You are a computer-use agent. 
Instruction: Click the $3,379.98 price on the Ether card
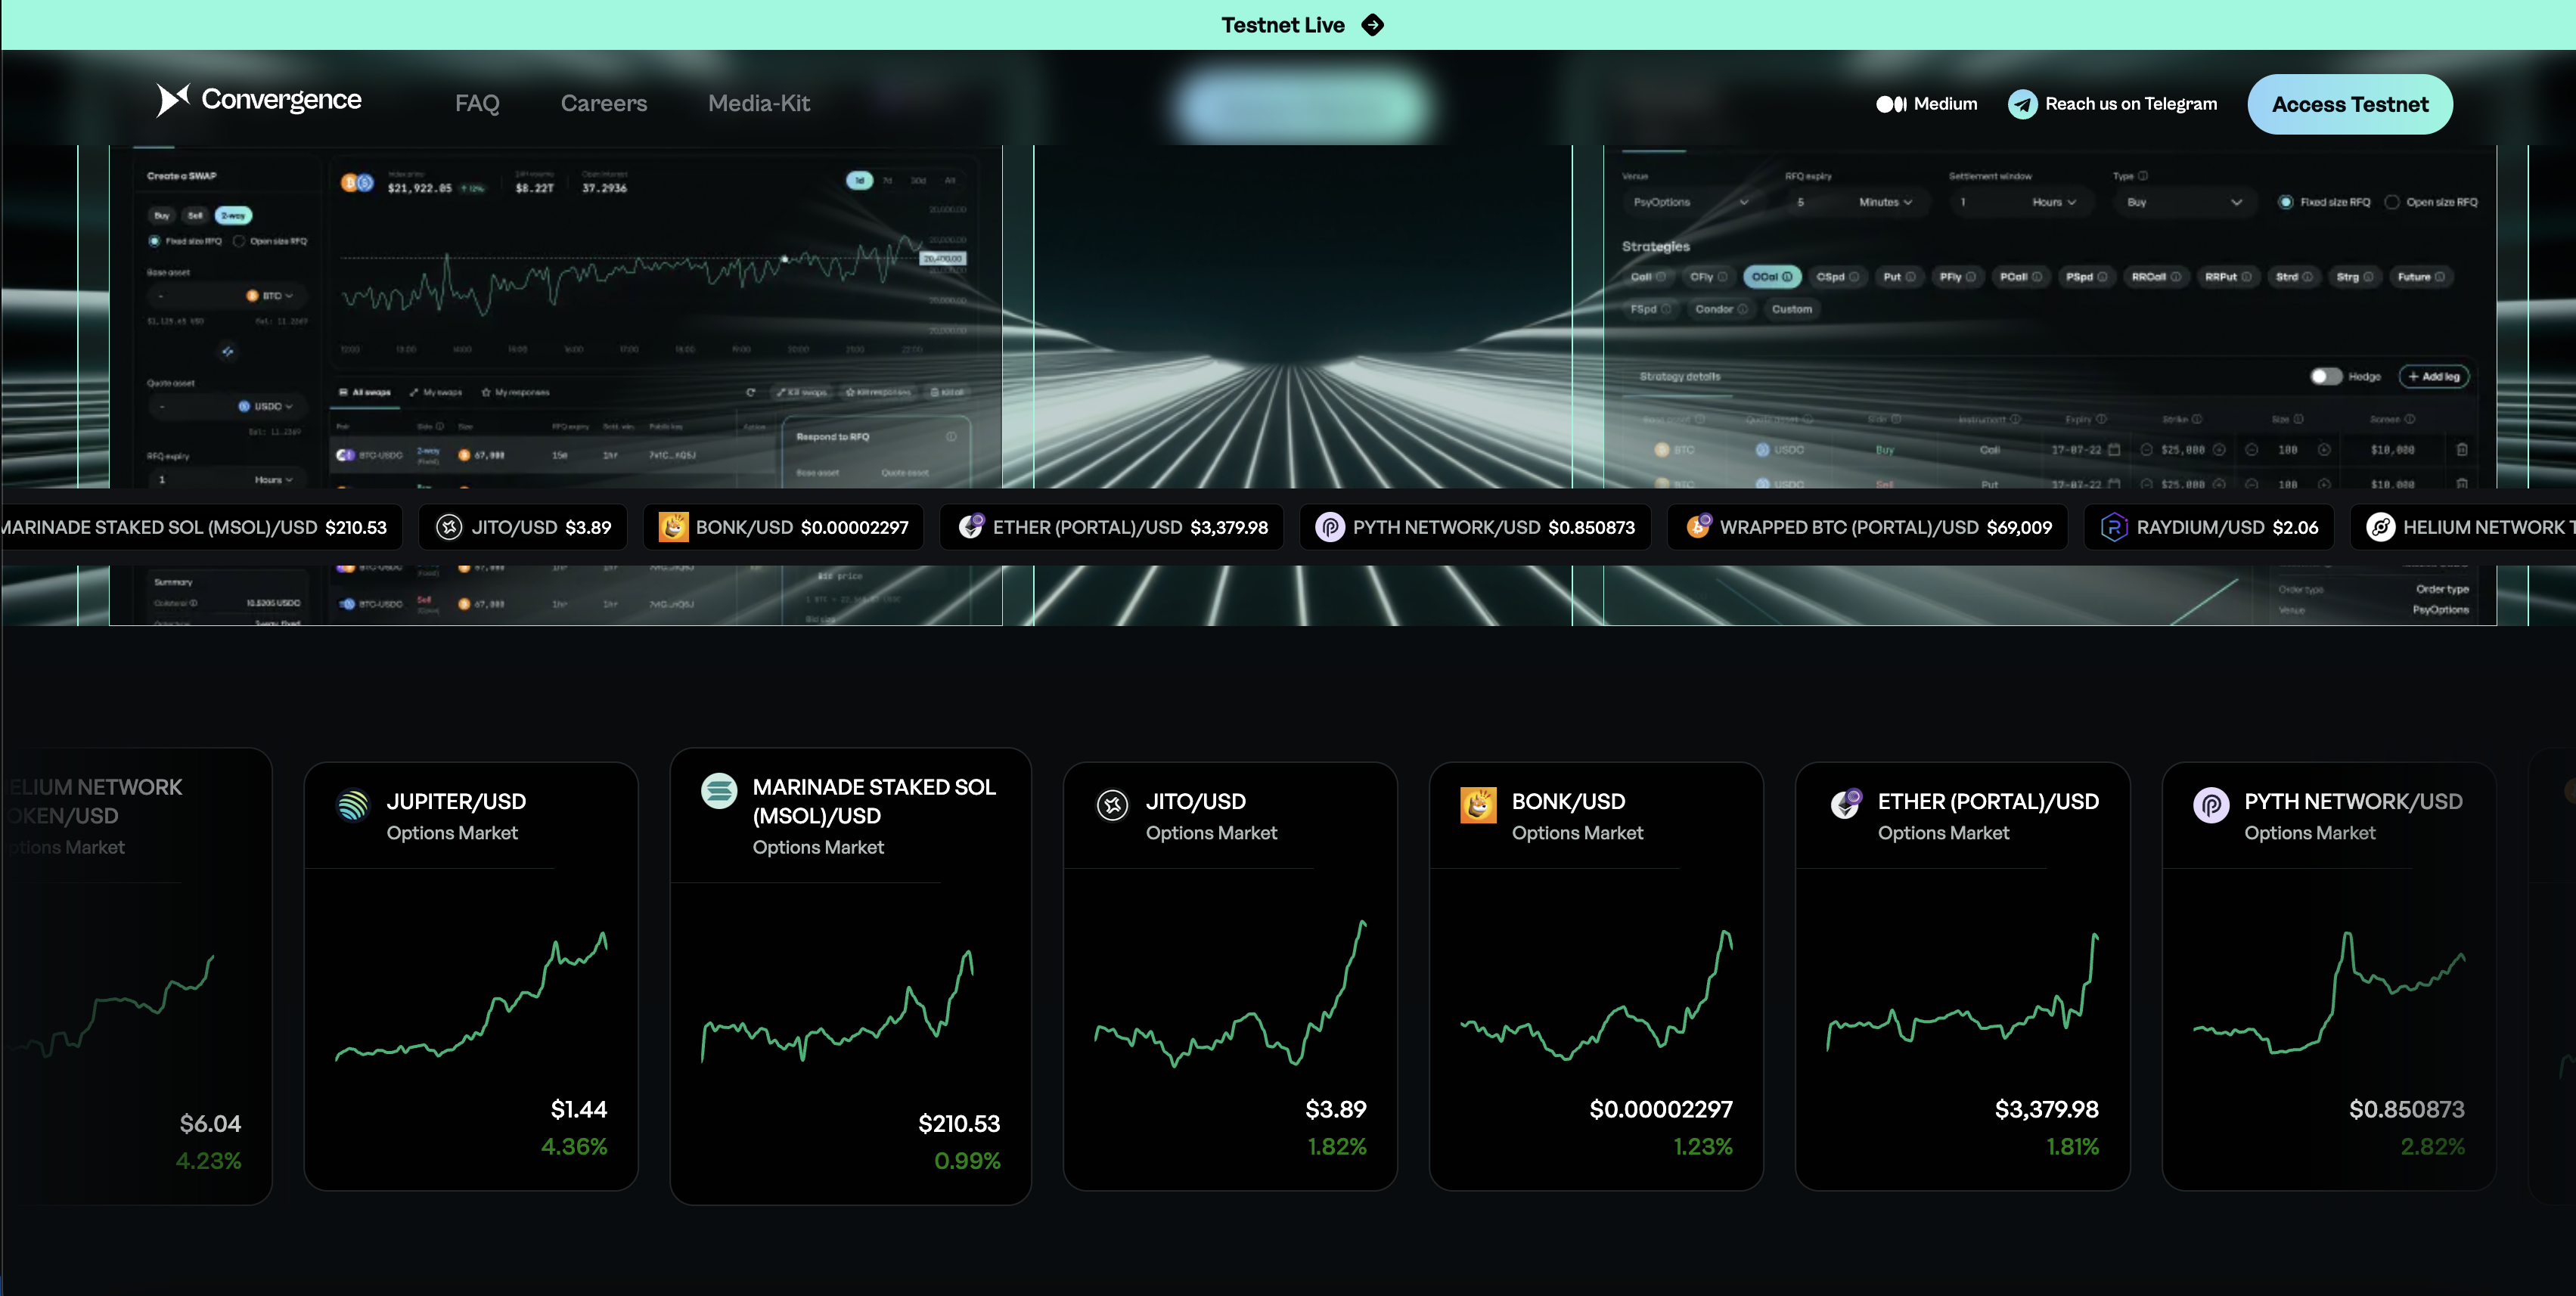tap(2046, 1109)
